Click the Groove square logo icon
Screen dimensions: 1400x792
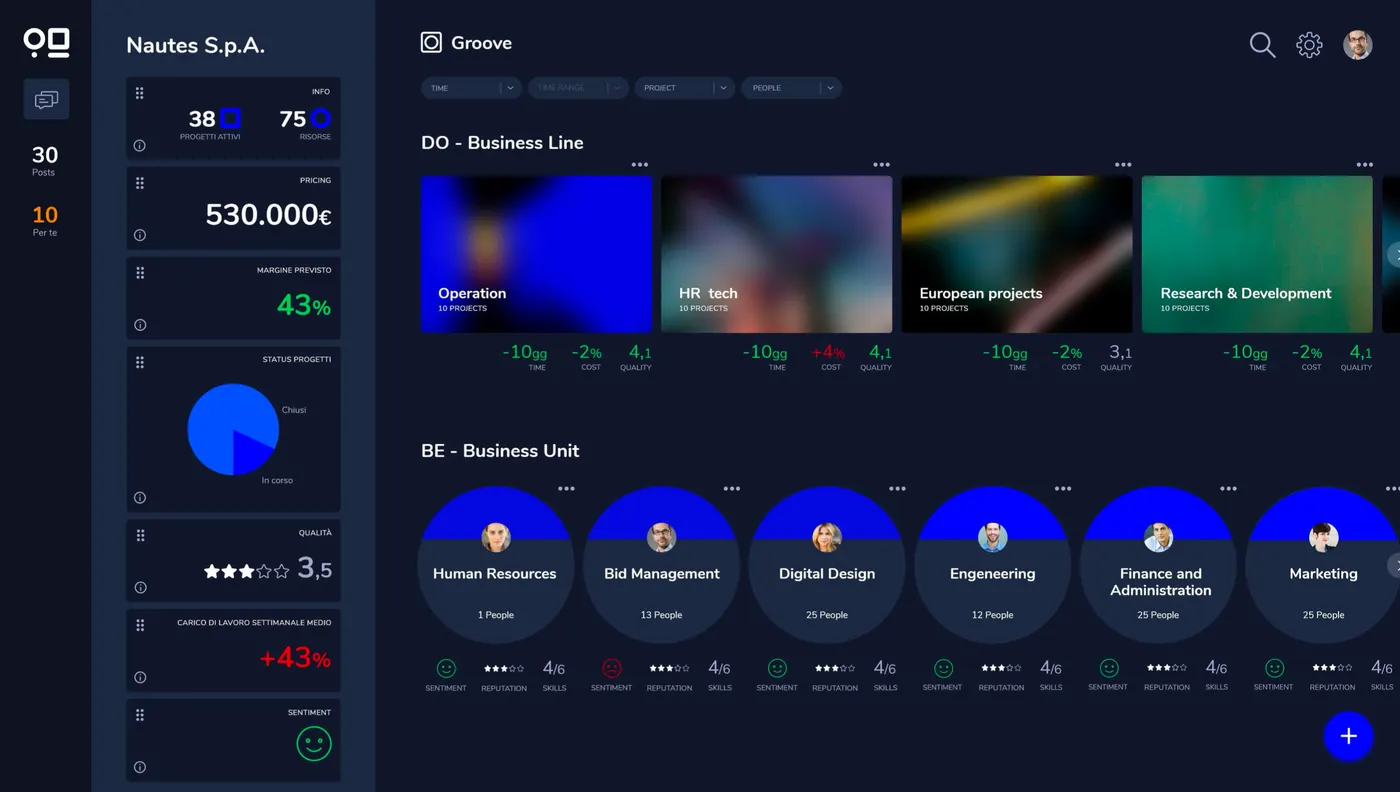click(431, 42)
